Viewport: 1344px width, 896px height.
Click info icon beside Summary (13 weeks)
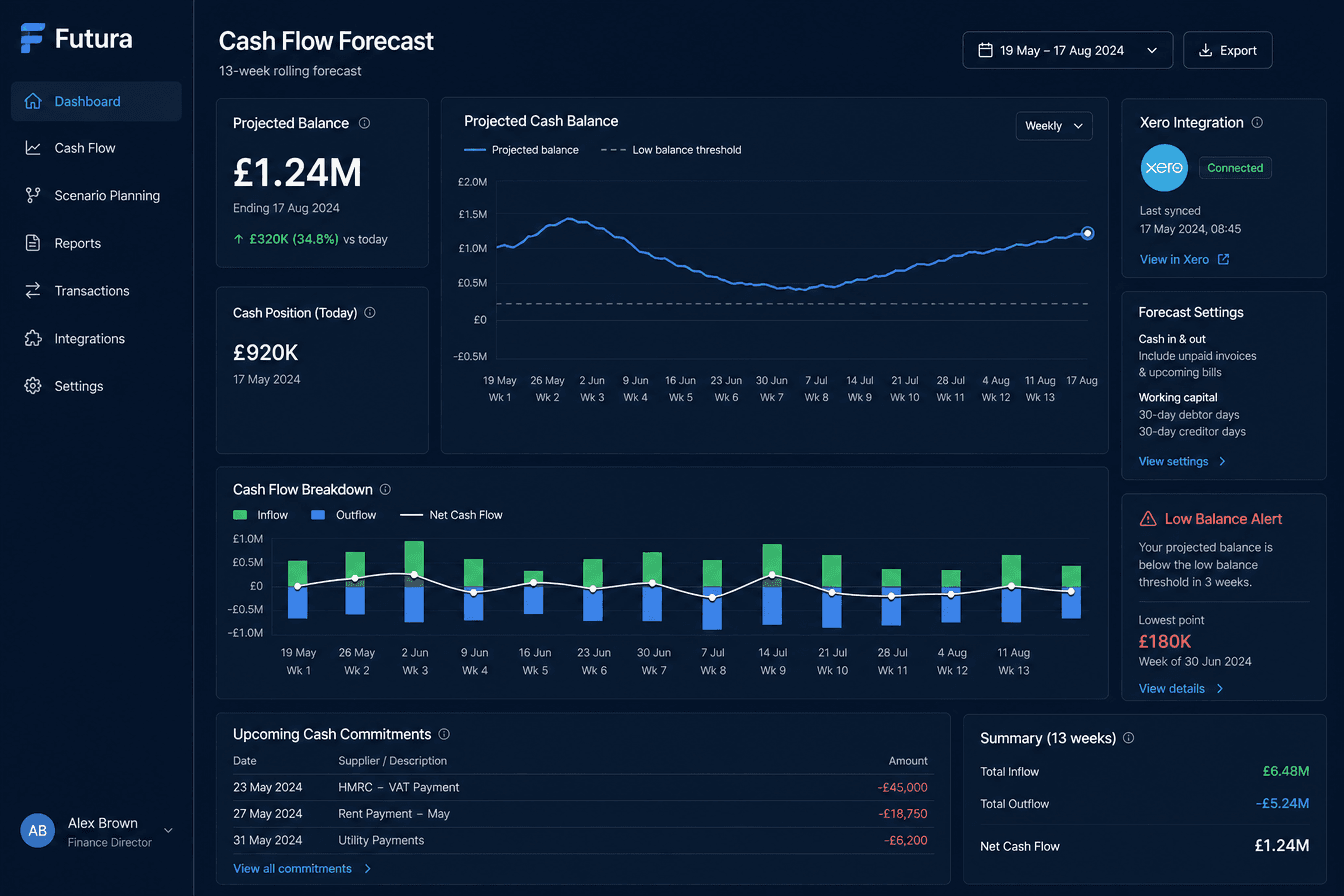pyautogui.click(x=1128, y=738)
